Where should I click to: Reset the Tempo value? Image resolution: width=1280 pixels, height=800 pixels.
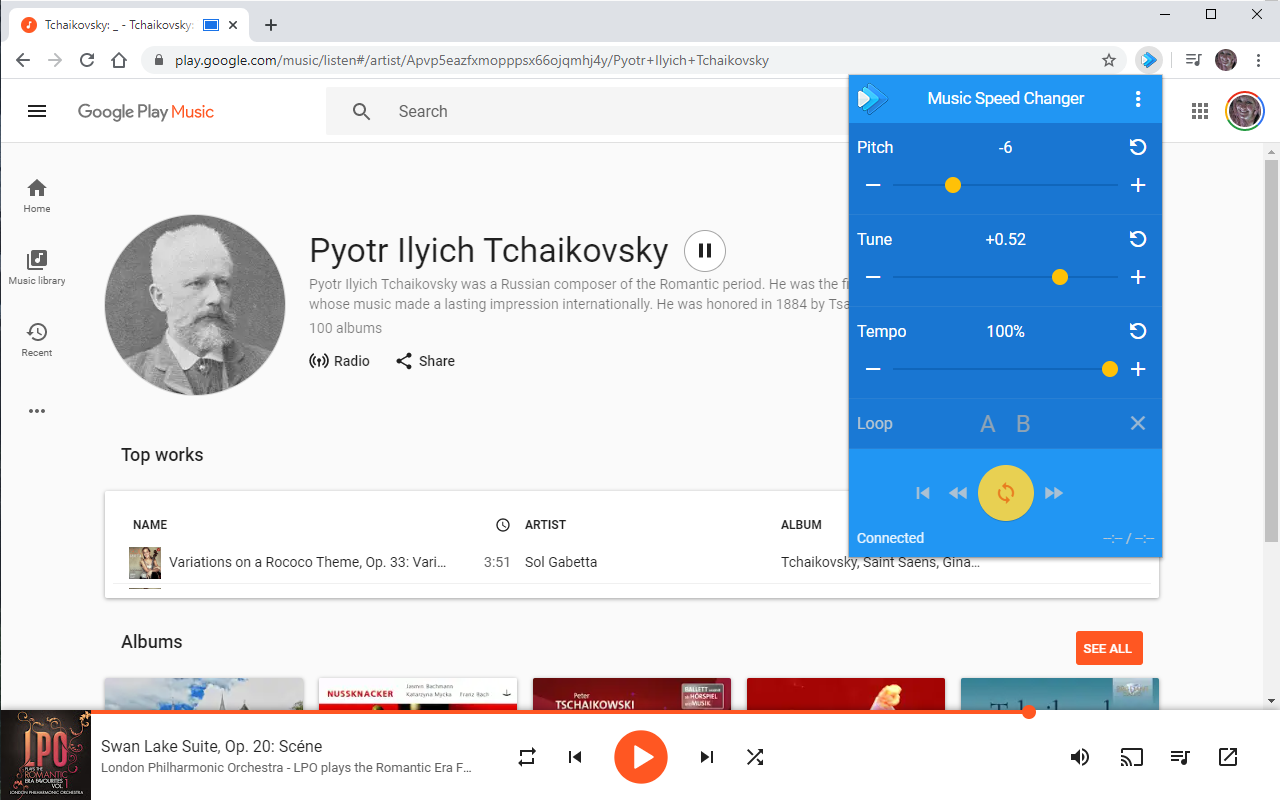[x=1138, y=331]
